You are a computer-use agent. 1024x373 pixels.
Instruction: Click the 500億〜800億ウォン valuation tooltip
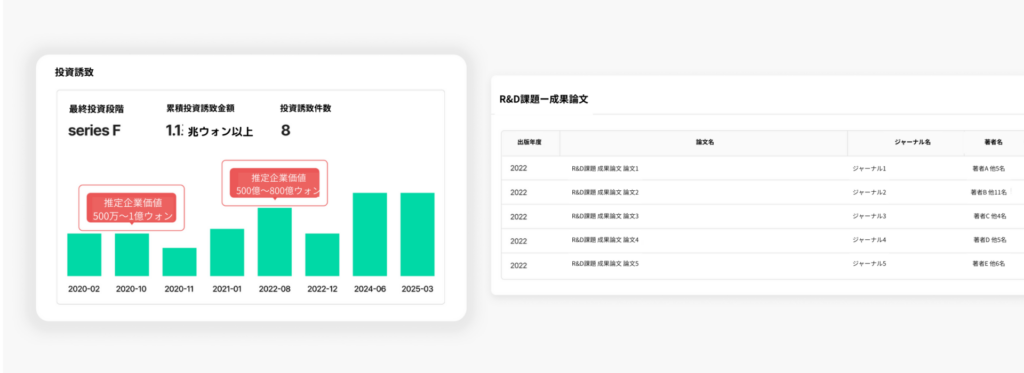click(x=275, y=184)
